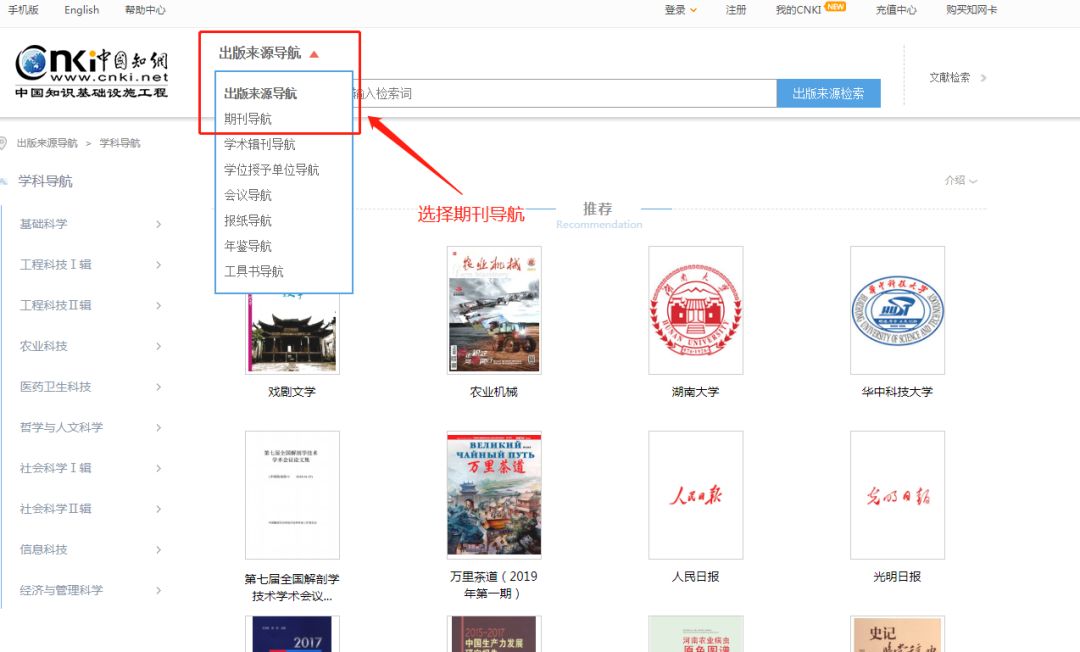Viewport: 1080px width, 652px height.
Task: Open 湖南大学 emblem thumbnail
Action: pyautogui.click(x=696, y=311)
